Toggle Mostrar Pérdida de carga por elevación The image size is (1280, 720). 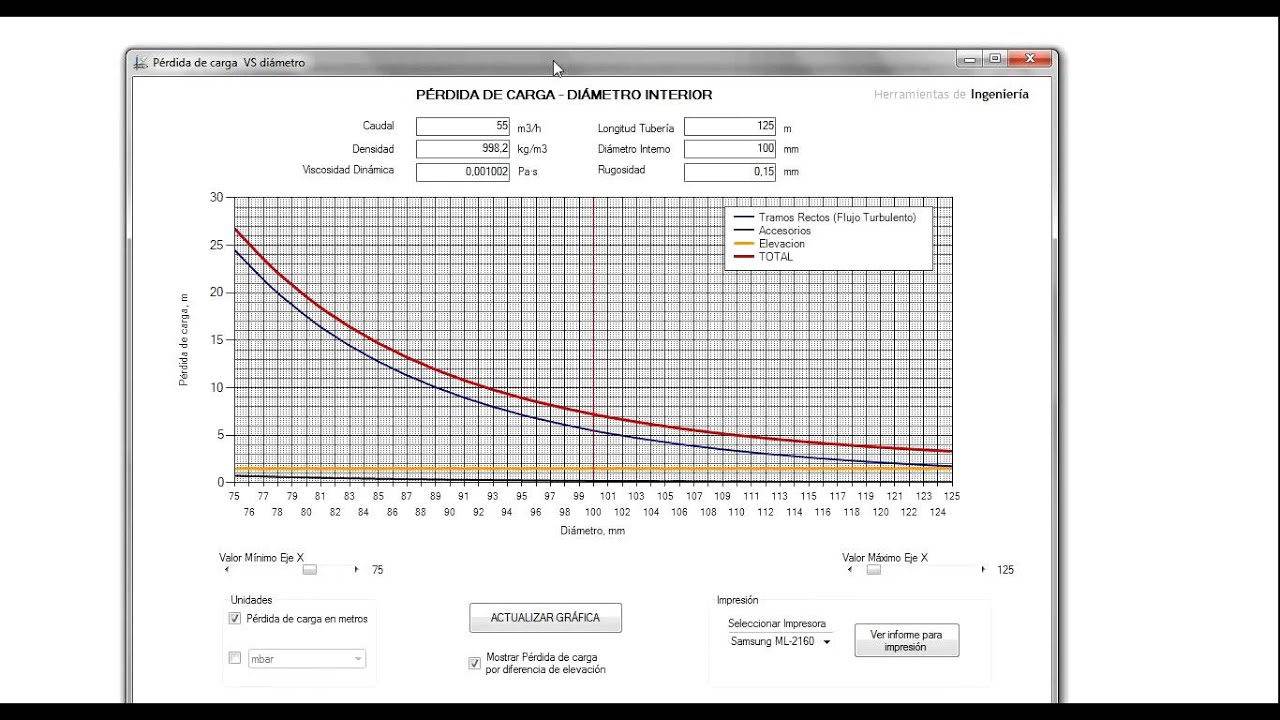tap(474, 663)
